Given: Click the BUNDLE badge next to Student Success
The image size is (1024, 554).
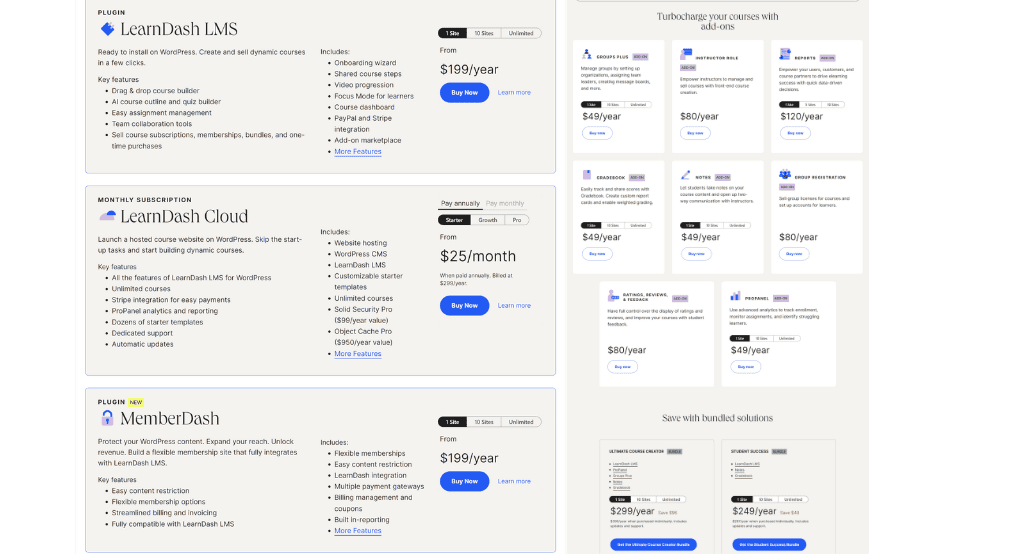Looking at the screenshot, I should 779,451.
